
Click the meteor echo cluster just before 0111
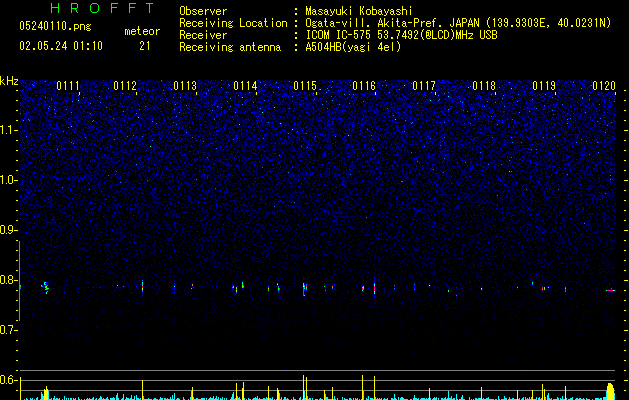(46, 288)
